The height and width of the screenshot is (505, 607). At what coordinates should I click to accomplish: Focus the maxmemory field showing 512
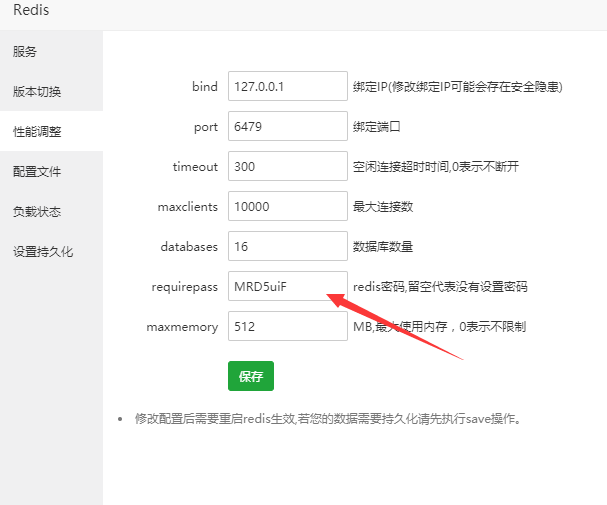click(288, 326)
